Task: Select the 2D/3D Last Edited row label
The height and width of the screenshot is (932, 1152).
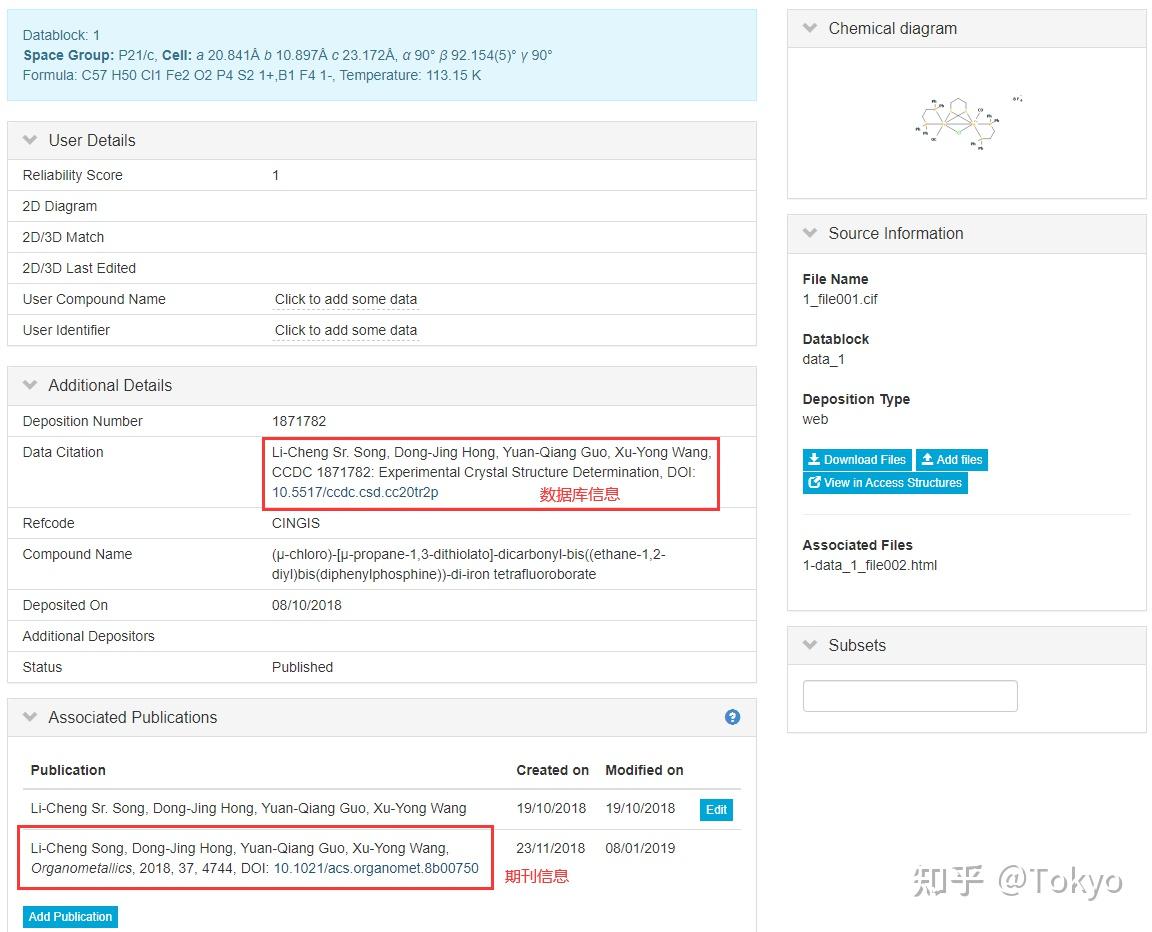Action: click(x=79, y=268)
